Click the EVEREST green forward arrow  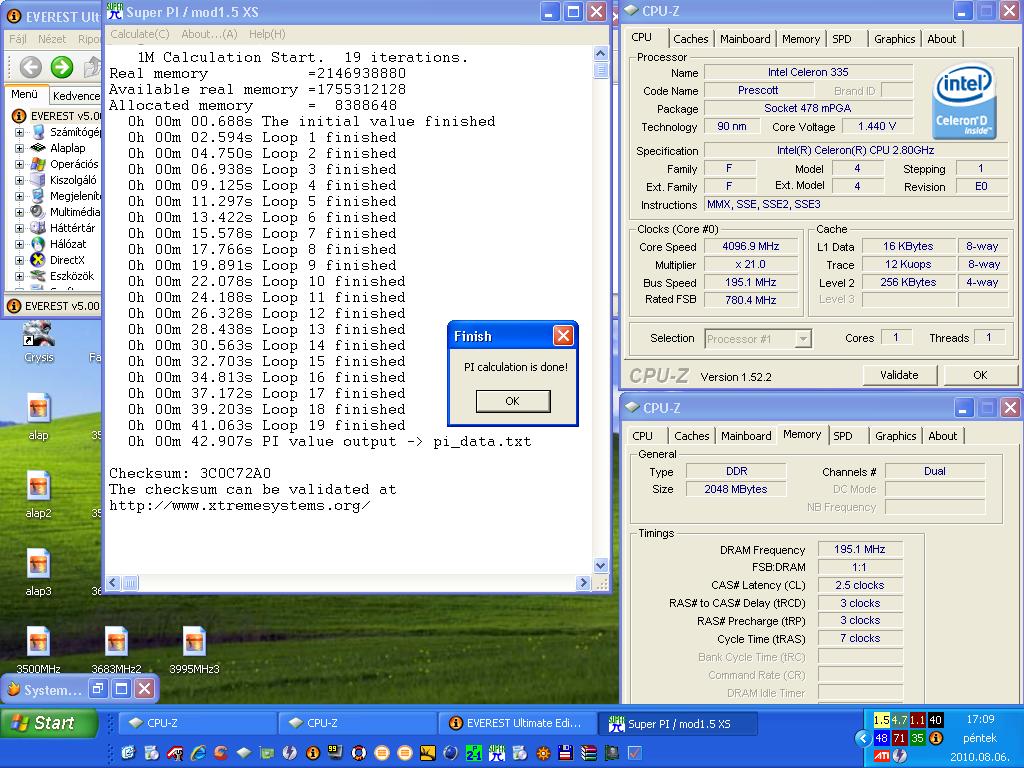click(x=62, y=67)
